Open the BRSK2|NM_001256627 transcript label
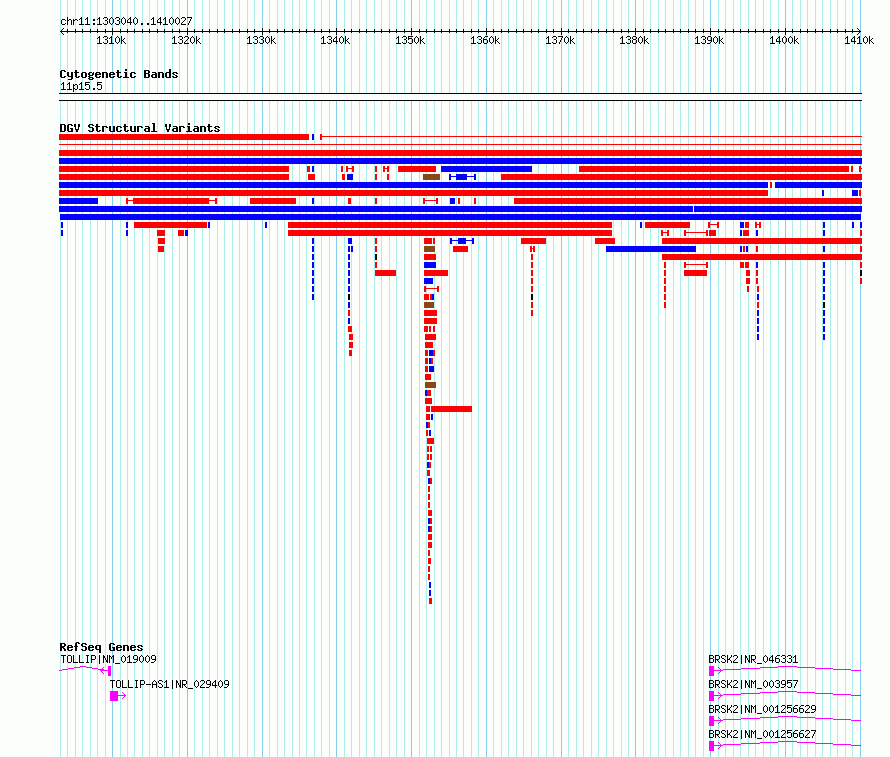This screenshot has height=757, width=890. pos(762,734)
